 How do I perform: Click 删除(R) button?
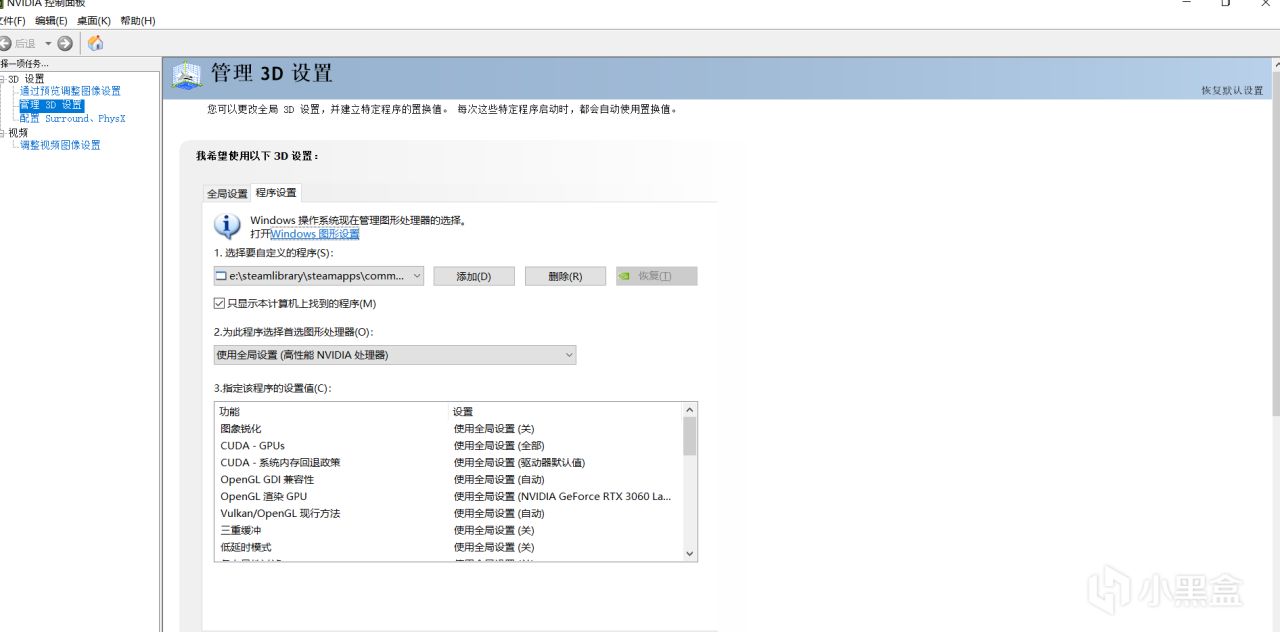(x=565, y=276)
